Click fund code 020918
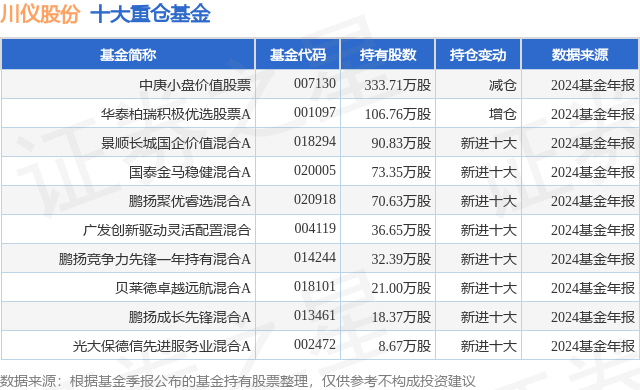640x390 pixels. coord(315,199)
